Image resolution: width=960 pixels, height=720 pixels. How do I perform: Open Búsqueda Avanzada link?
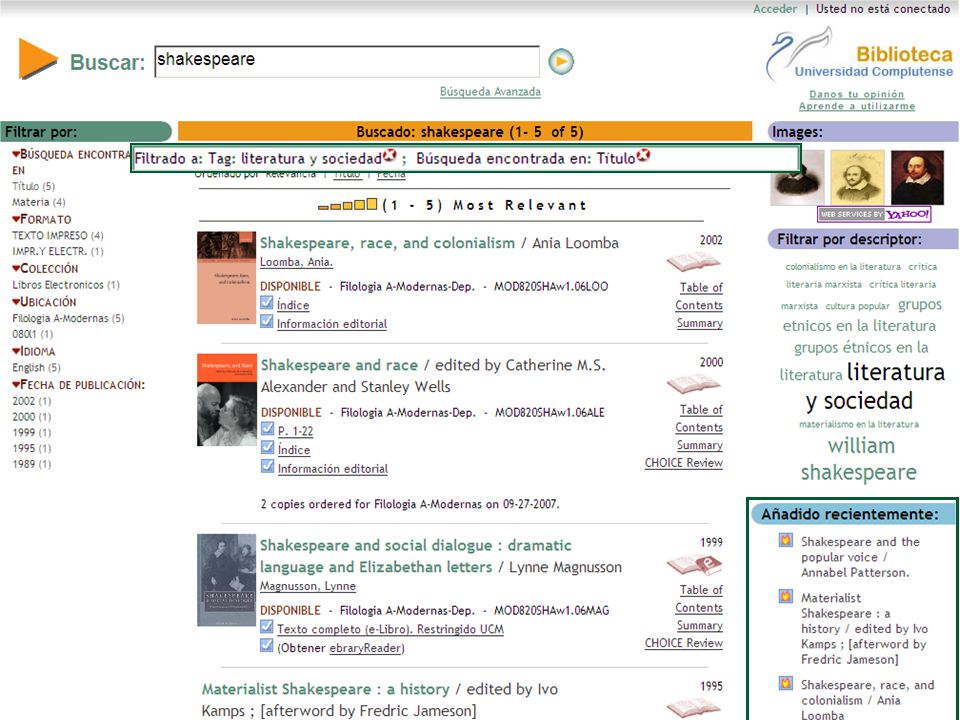point(490,92)
